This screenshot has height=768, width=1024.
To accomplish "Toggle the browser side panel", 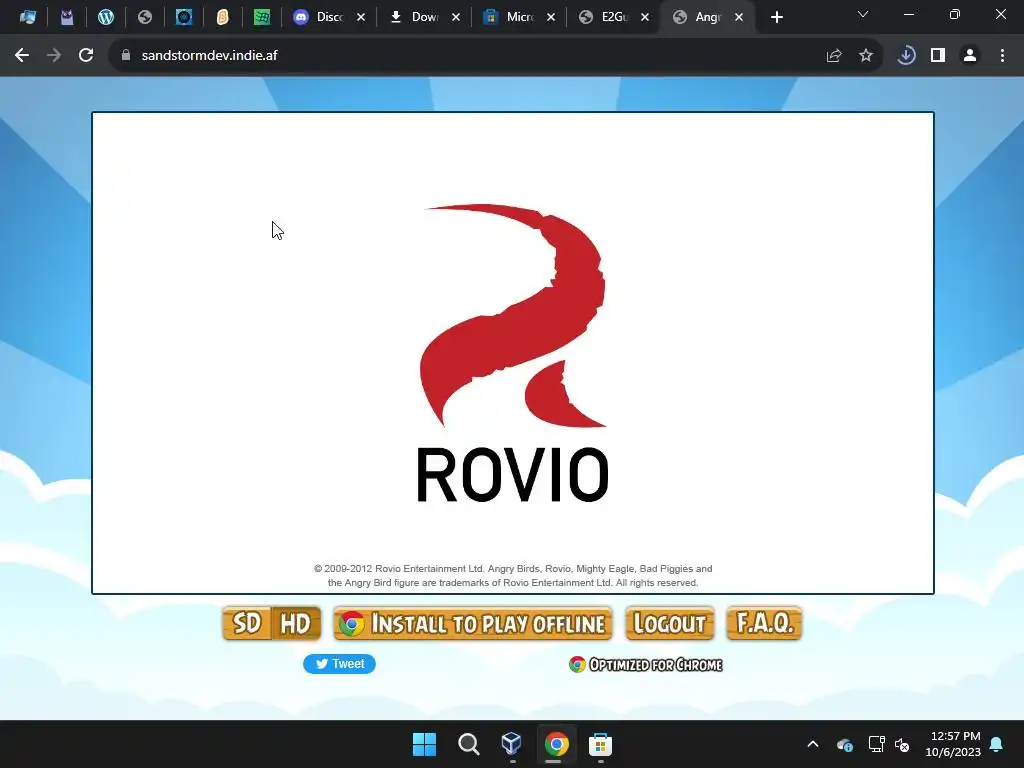I will coord(938,56).
